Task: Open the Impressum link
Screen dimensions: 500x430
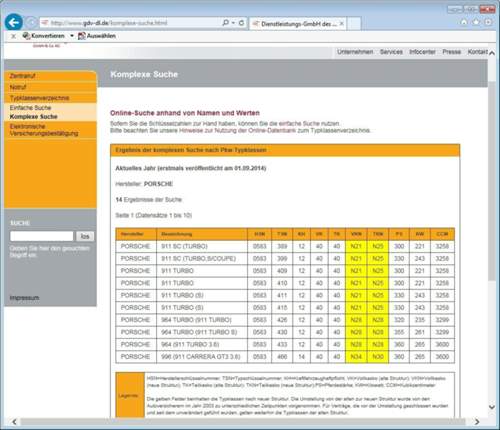Action: 24,298
